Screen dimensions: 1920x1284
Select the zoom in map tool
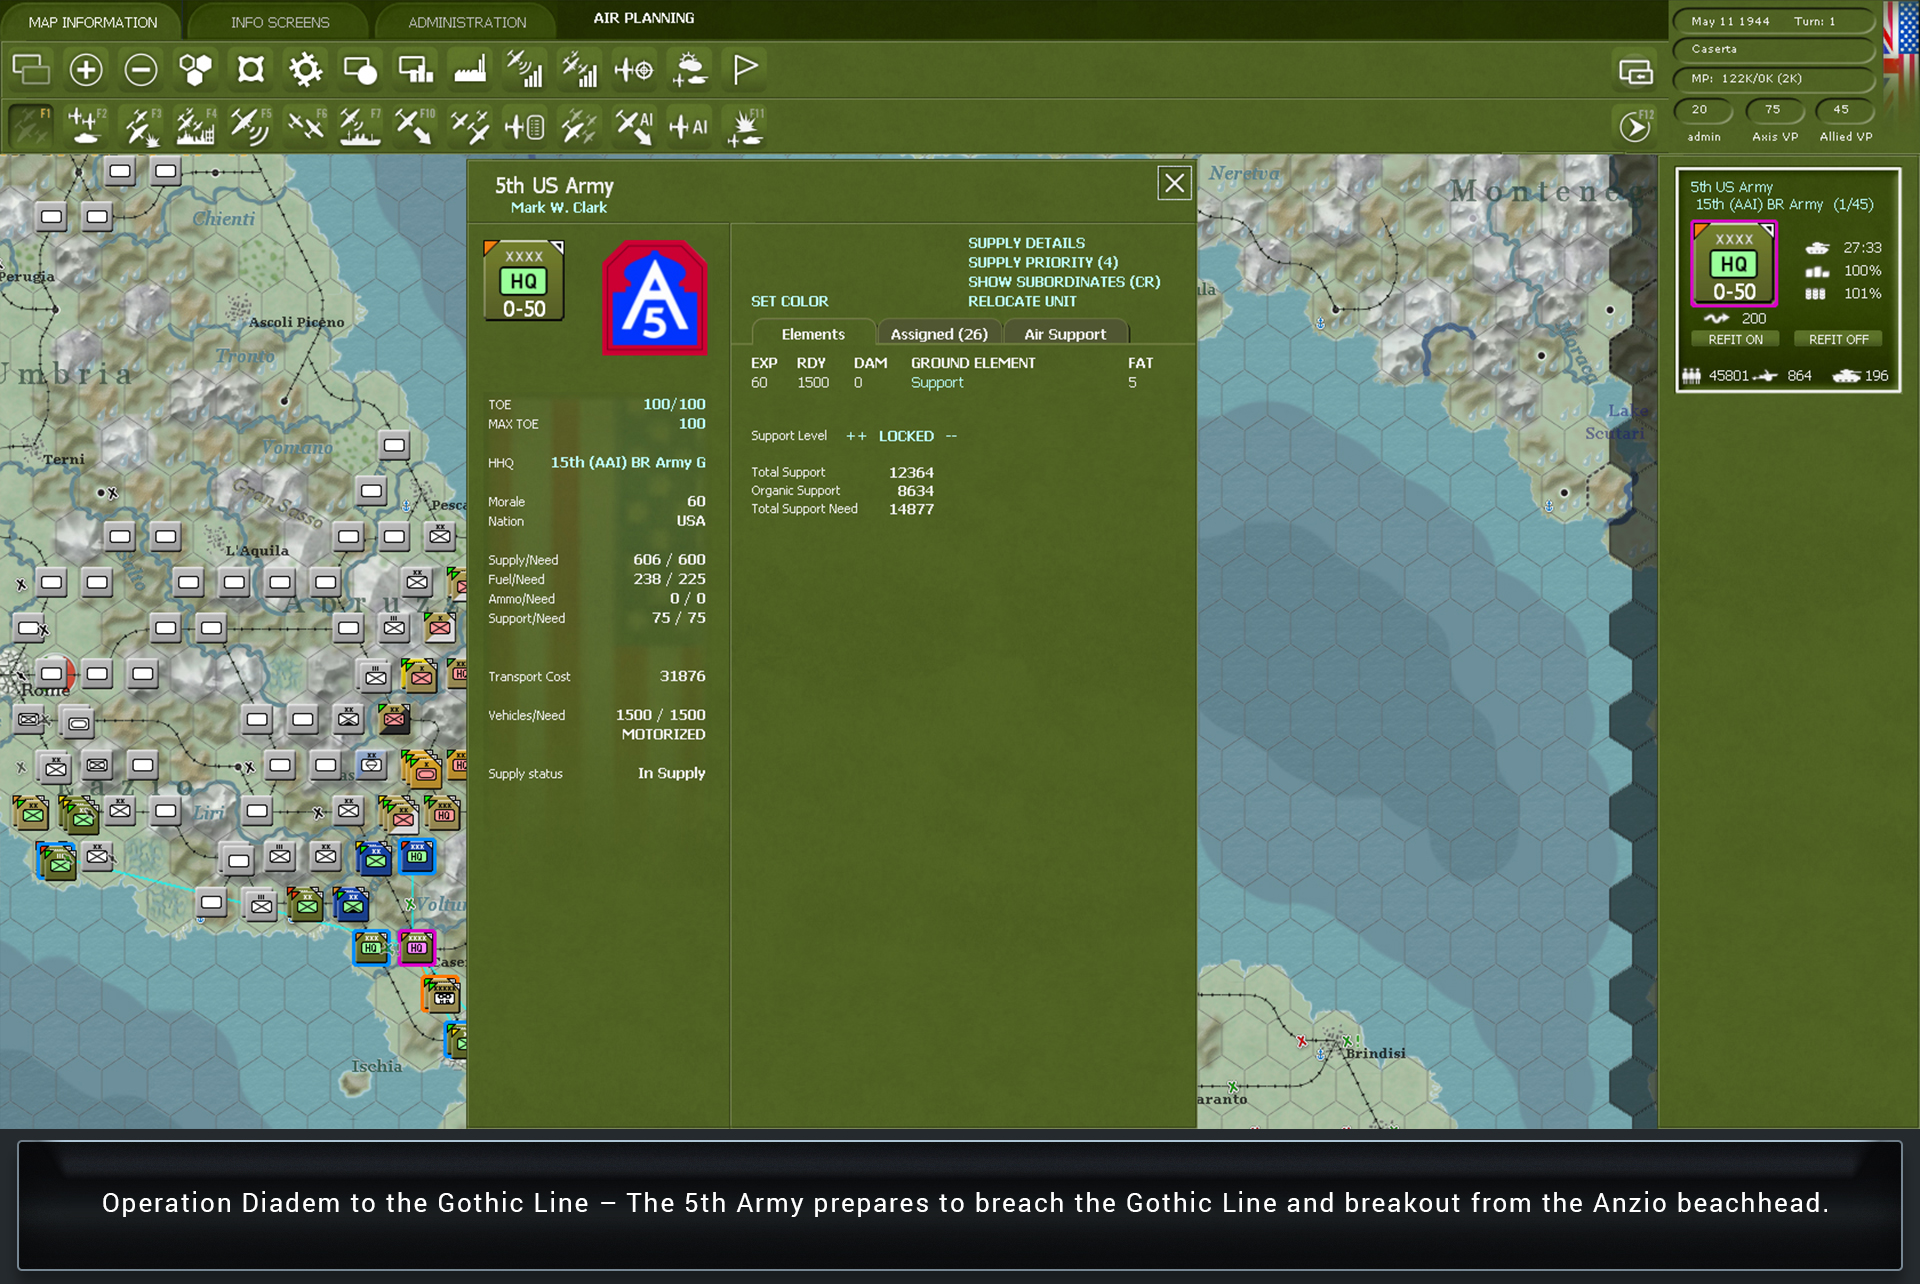86,69
